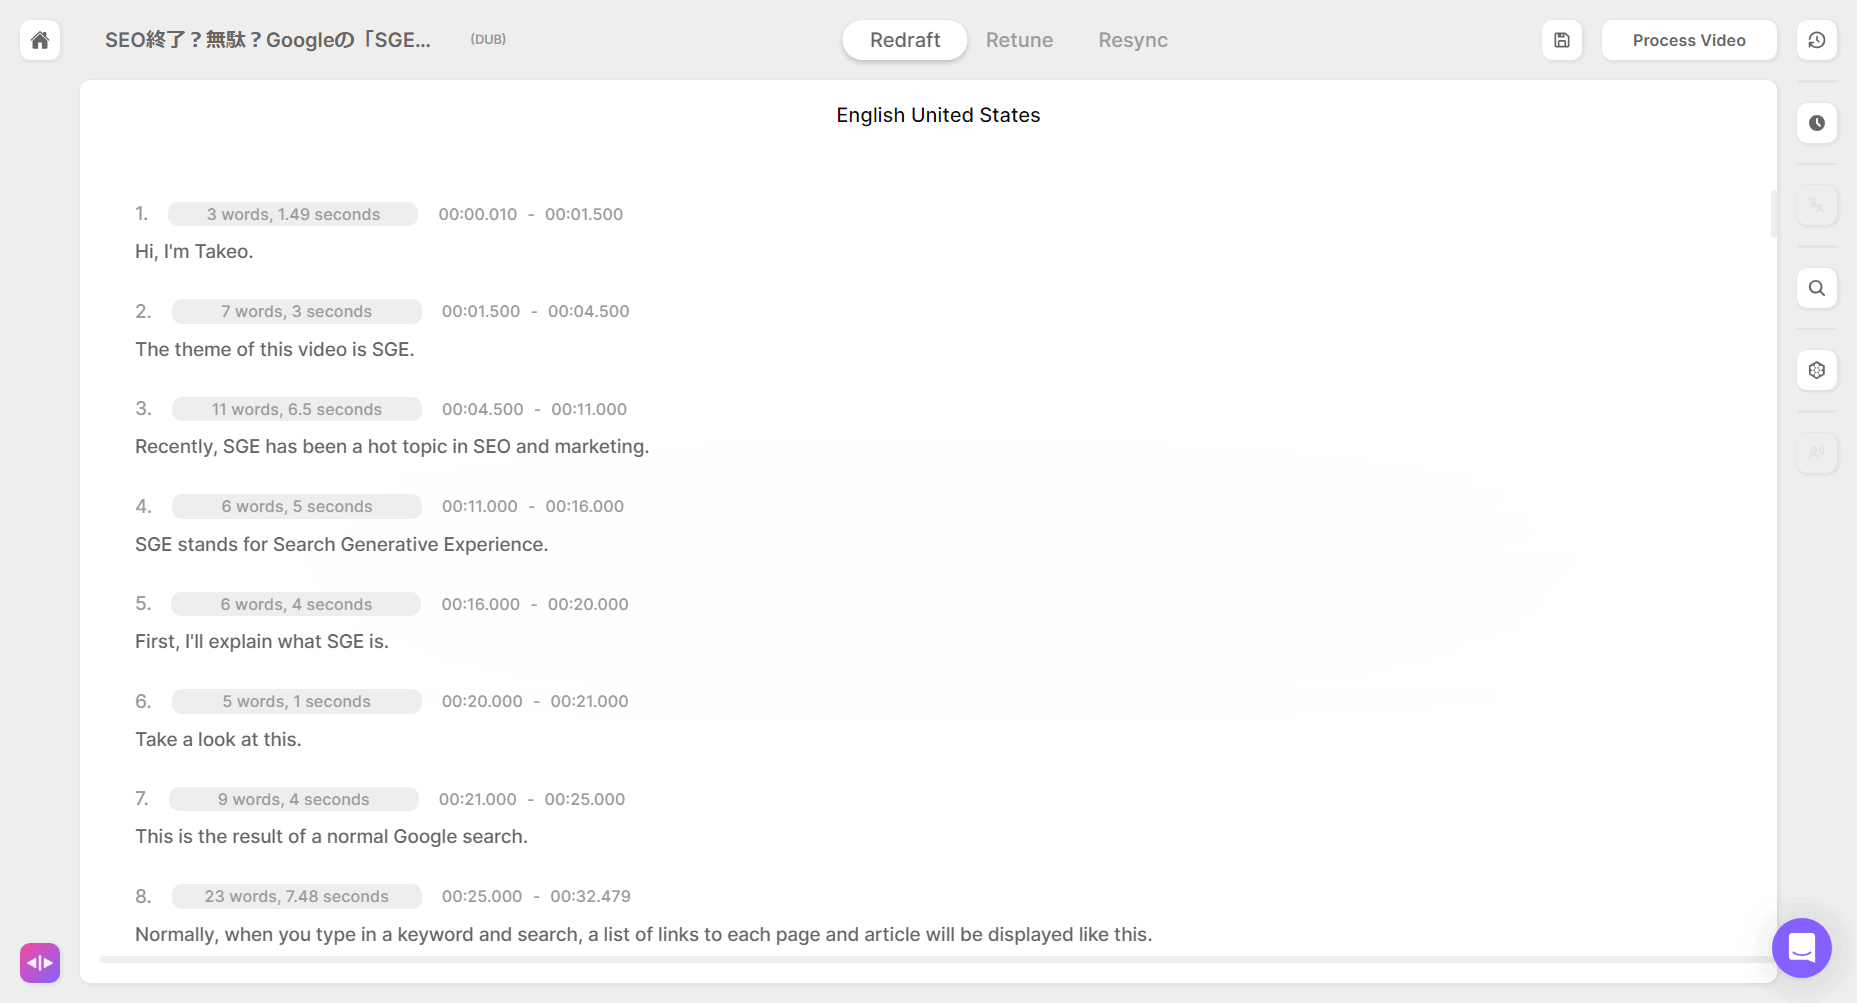The width and height of the screenshot is (1858, 1003).
Task: Click the "11 words, 6.5 seconds" badge
Action: (296, 409)
